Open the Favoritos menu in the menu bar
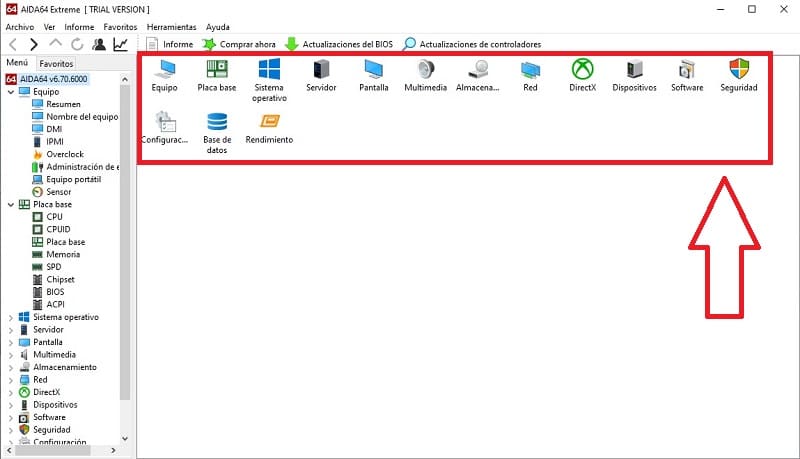Image resolution: width=800 pixels, height=459 pixels. (120, 27)
